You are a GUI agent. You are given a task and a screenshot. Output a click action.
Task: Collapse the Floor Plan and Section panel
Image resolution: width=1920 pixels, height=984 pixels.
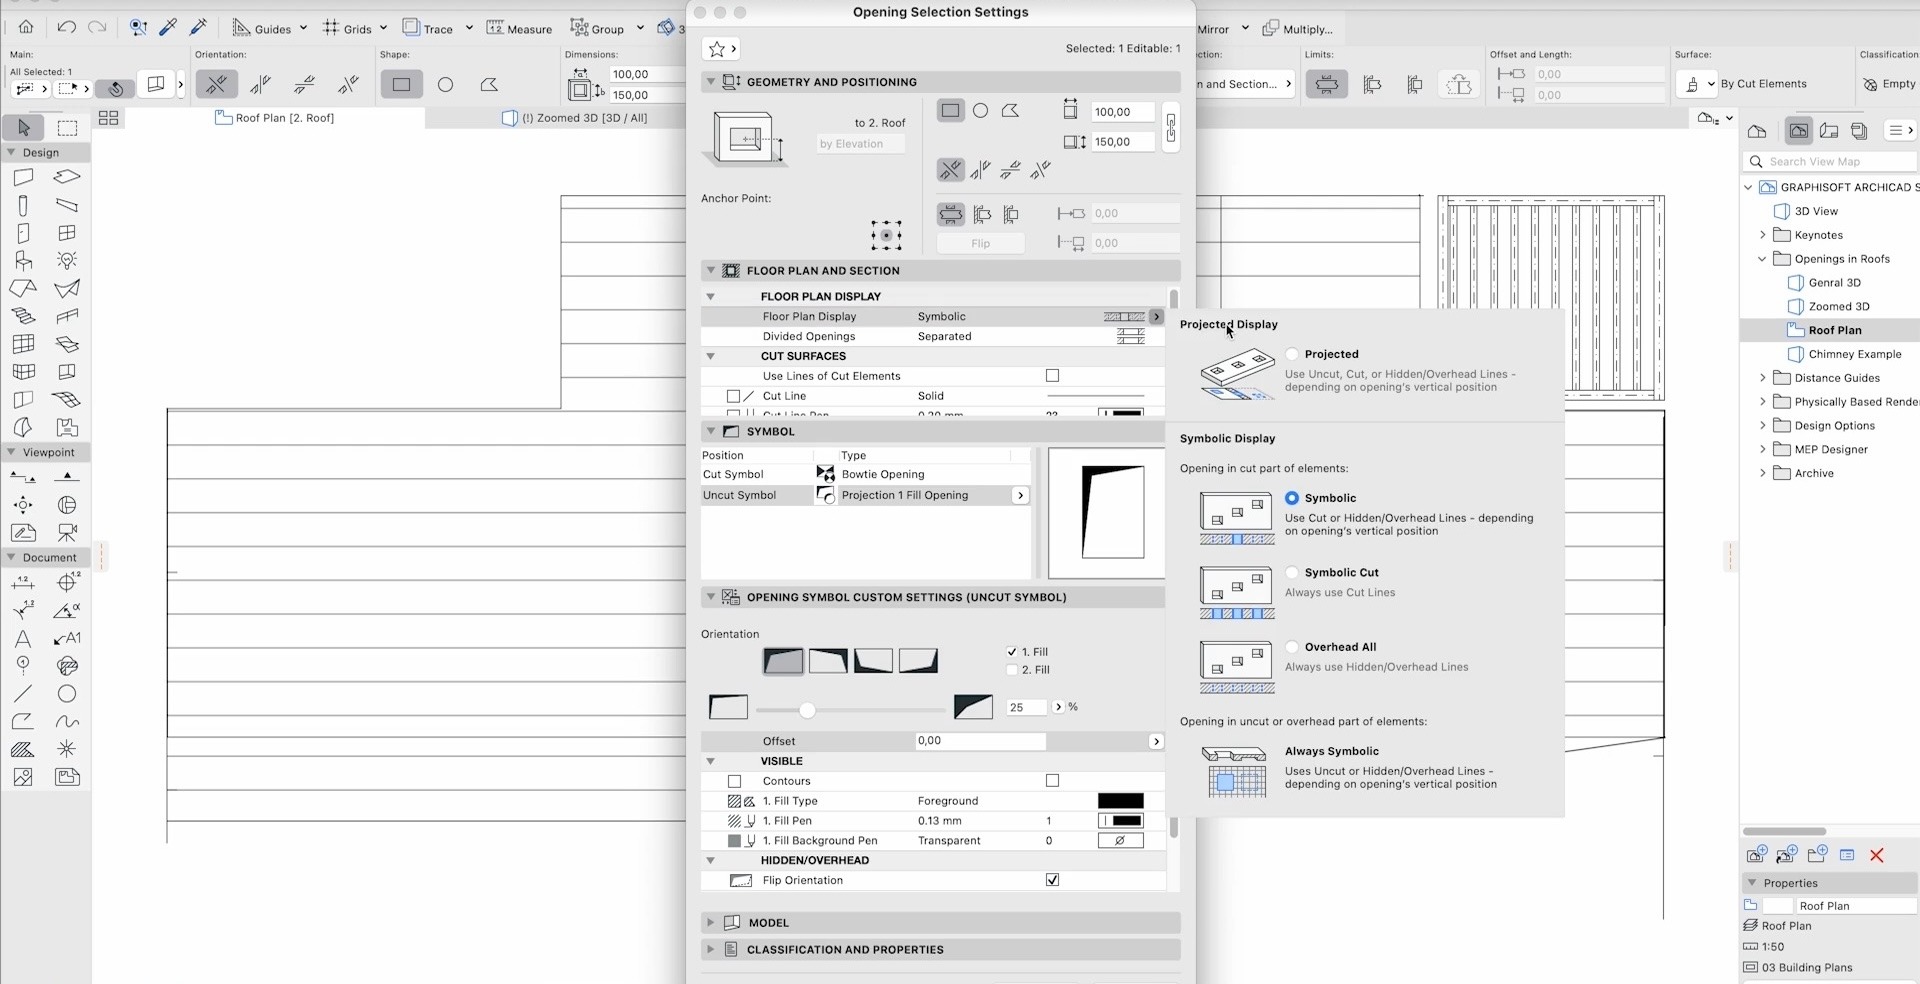click(711, 271)
